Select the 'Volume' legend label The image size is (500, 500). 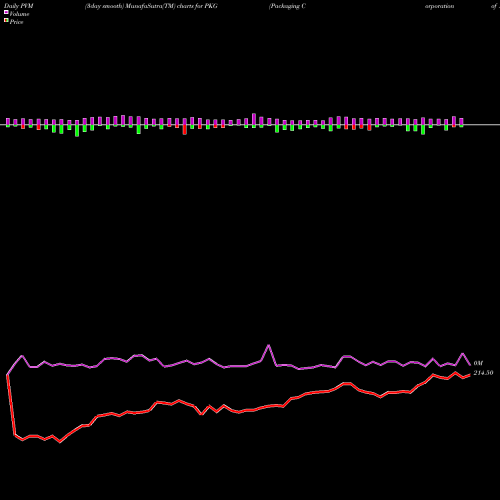tap(19, 14)
